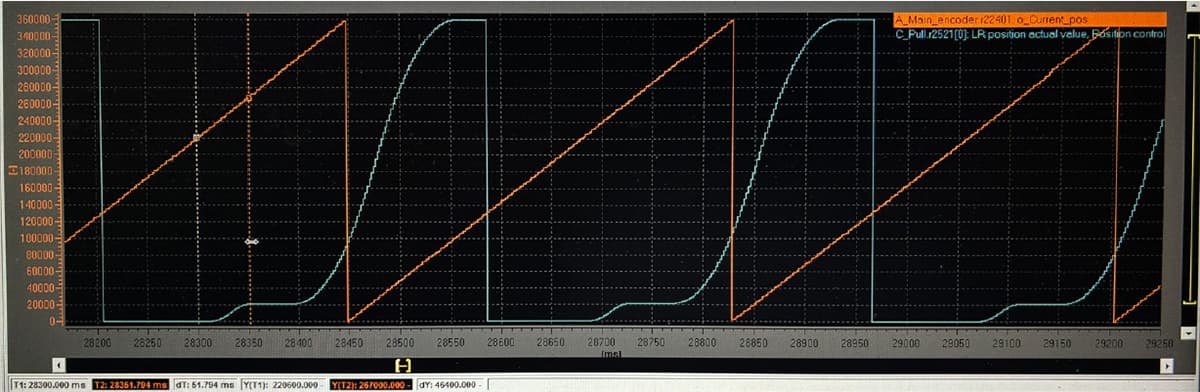This screenshot has width=1200, height=392.
Task: Click the highlighted T2: 28351.794 ms field
Action: click(130, 384)
